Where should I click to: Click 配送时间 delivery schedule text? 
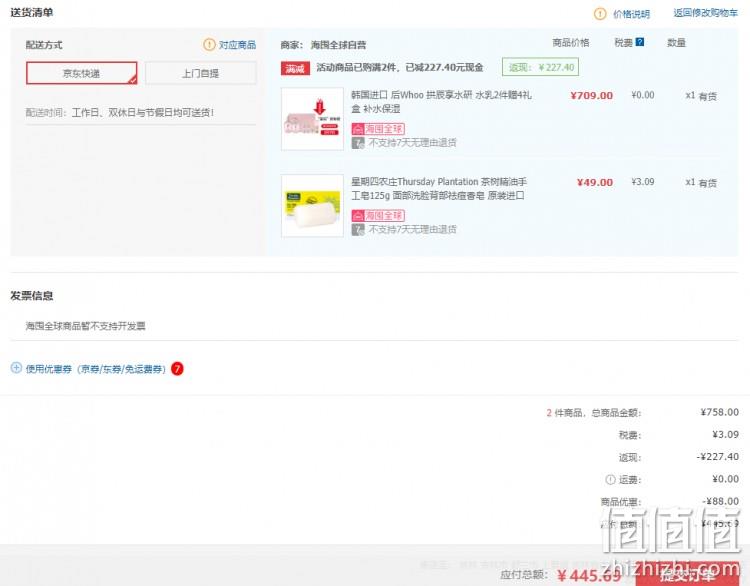pyautogui.click(x=120, y=112)
